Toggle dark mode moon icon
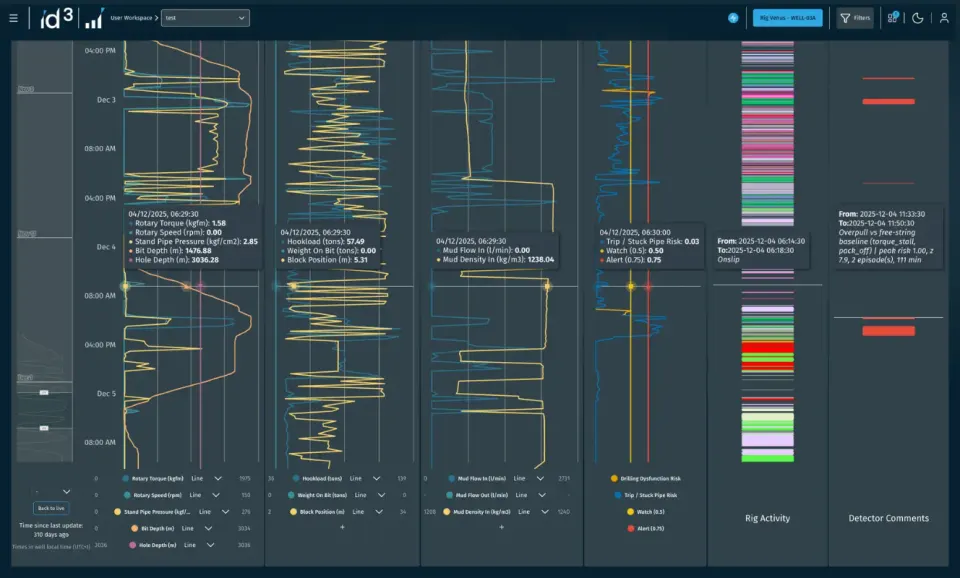 [x=917, y=18]
